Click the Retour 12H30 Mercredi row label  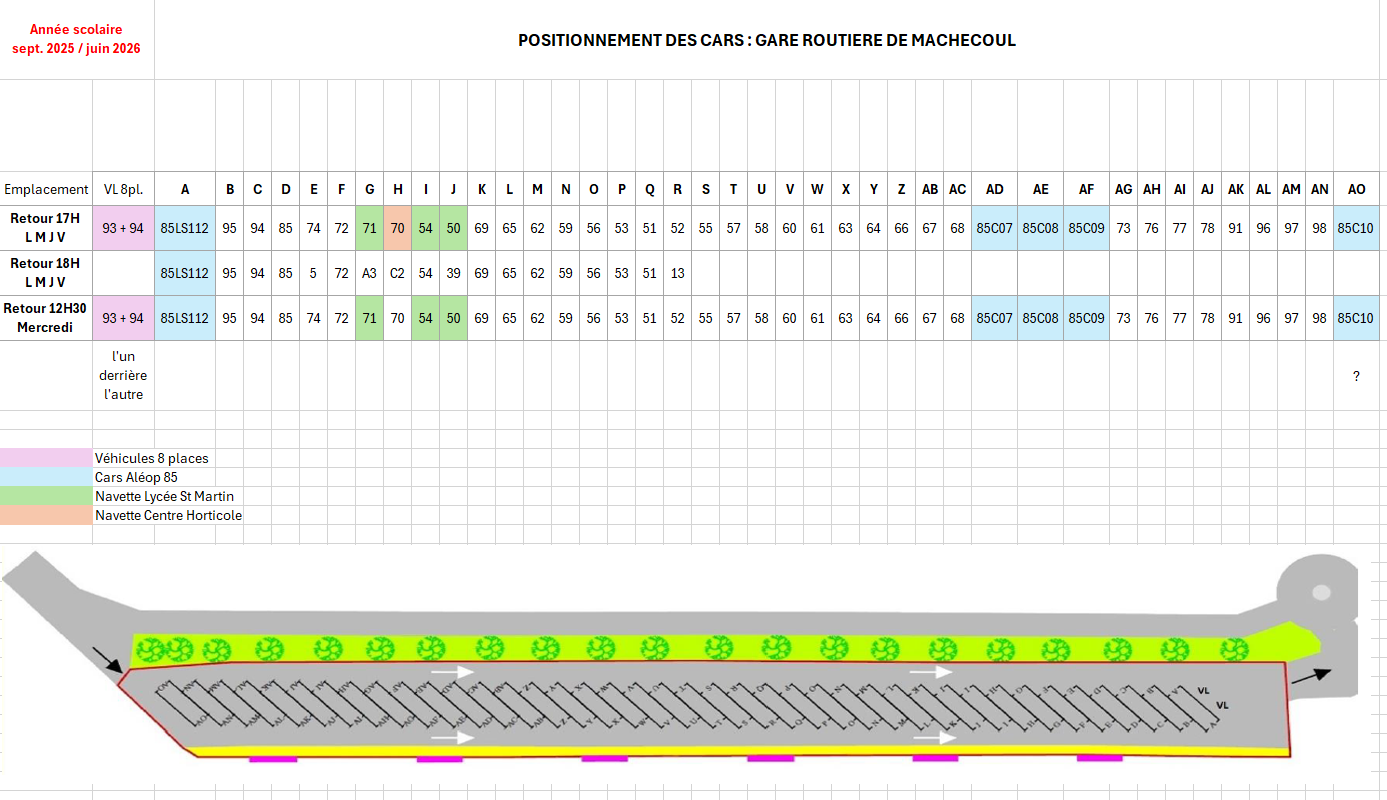tap(46, 318)
